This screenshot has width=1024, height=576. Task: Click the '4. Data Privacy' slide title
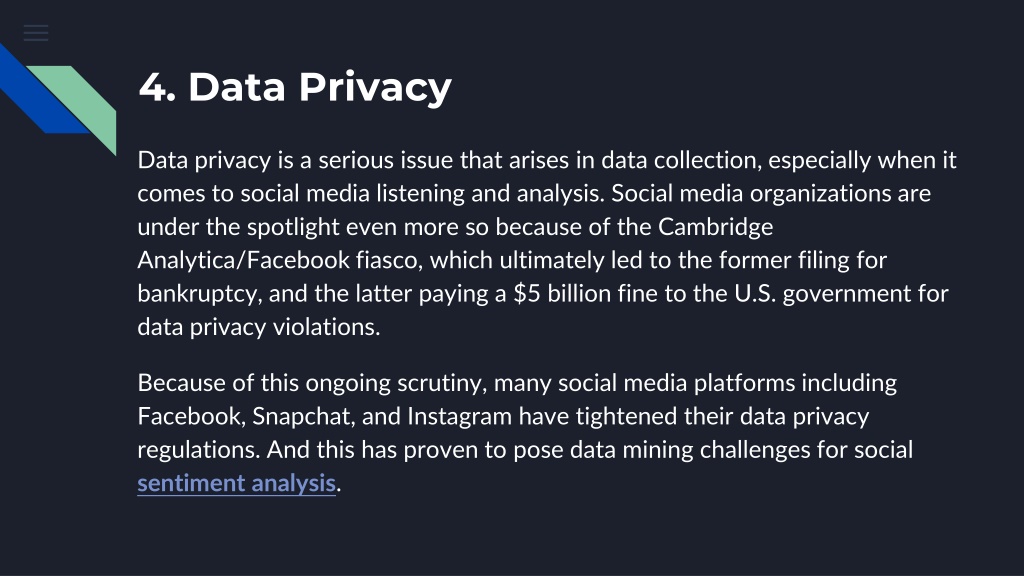click(x=295, y=87)
